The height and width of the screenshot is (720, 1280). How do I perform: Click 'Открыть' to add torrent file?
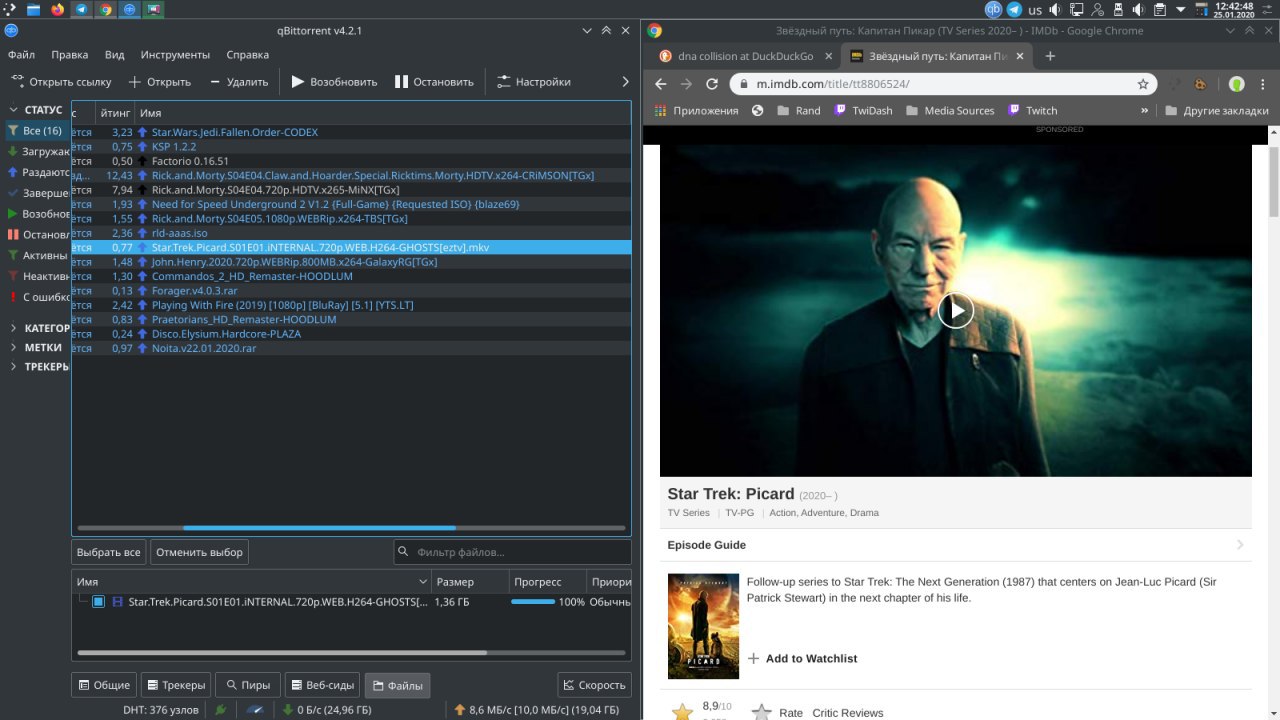159,82
